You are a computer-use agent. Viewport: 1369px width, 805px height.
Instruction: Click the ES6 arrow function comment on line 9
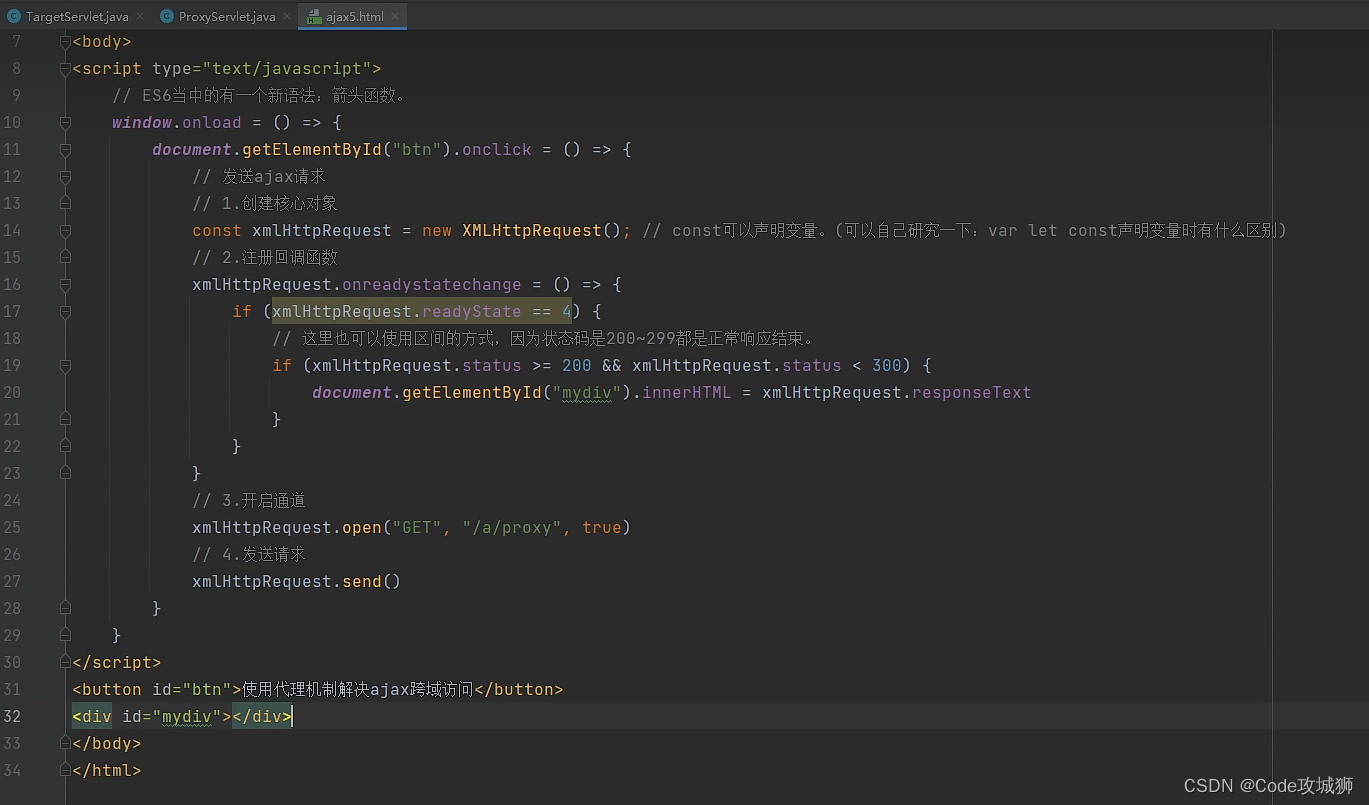point(259,96)
